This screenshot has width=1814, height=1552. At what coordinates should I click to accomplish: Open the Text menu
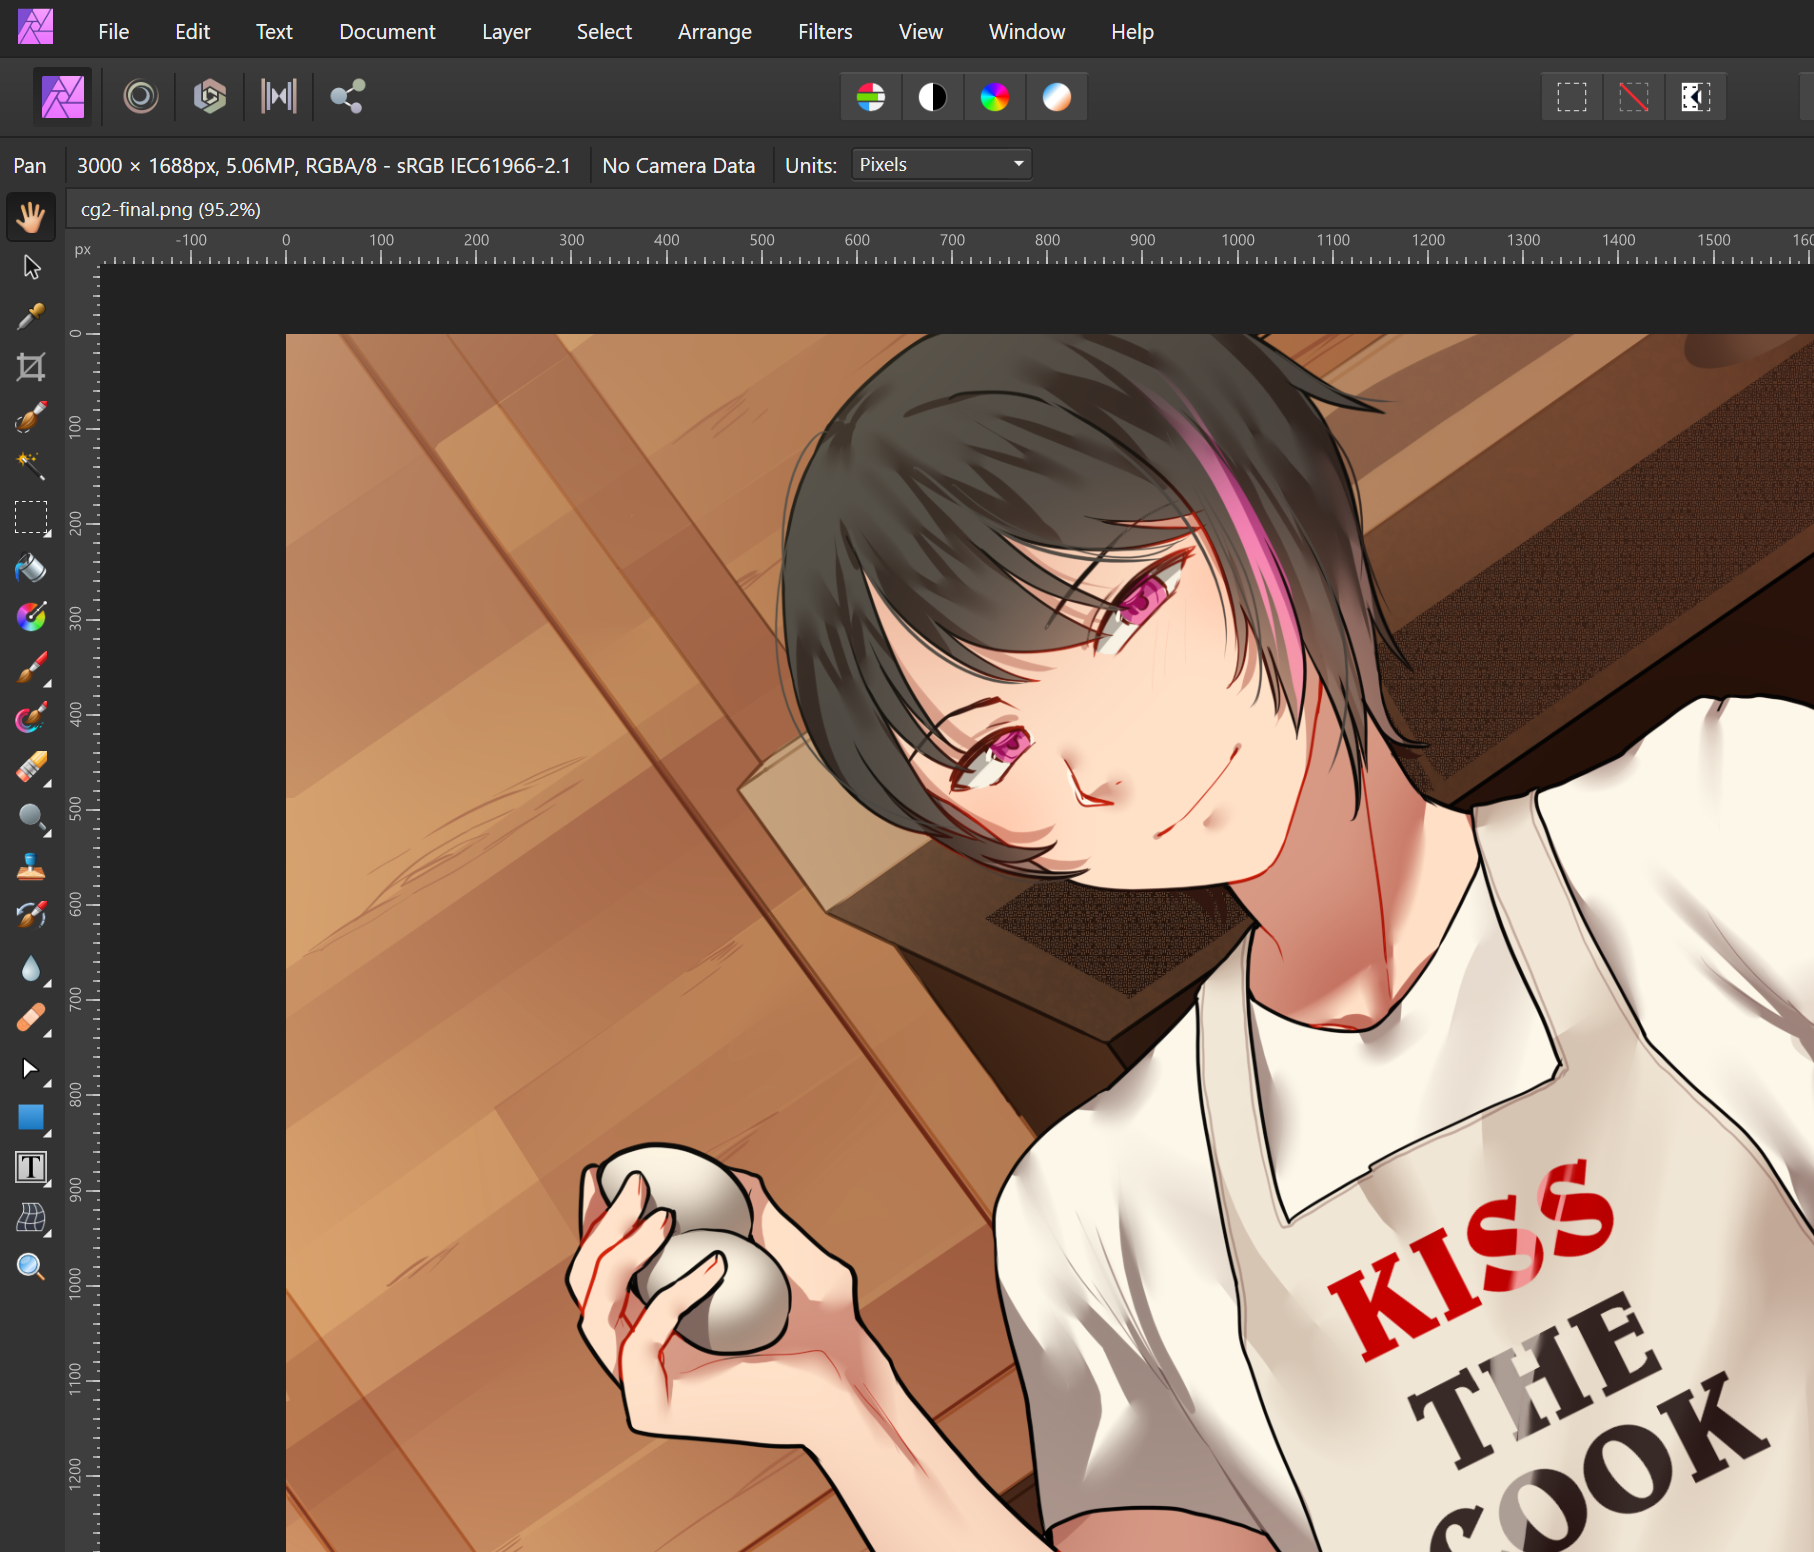tap(274, 31)
